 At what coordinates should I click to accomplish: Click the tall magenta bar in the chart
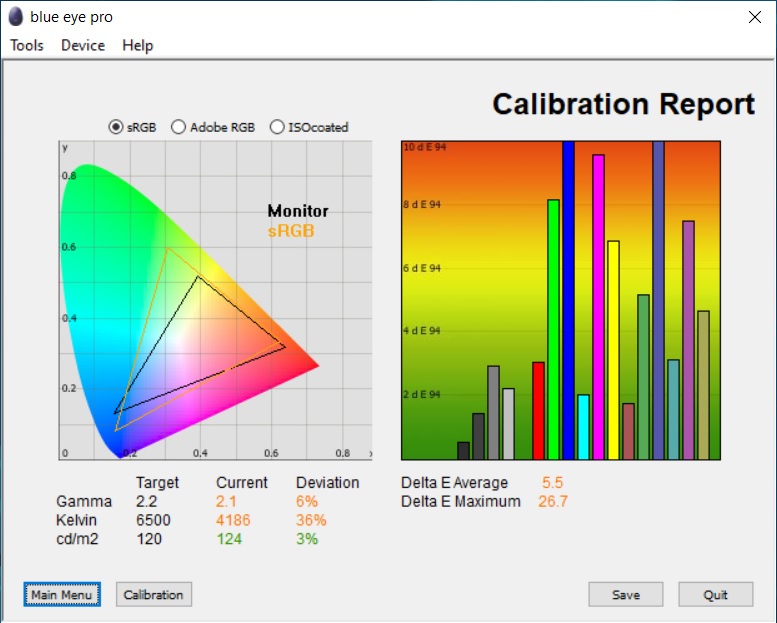(x=598, y=307)
